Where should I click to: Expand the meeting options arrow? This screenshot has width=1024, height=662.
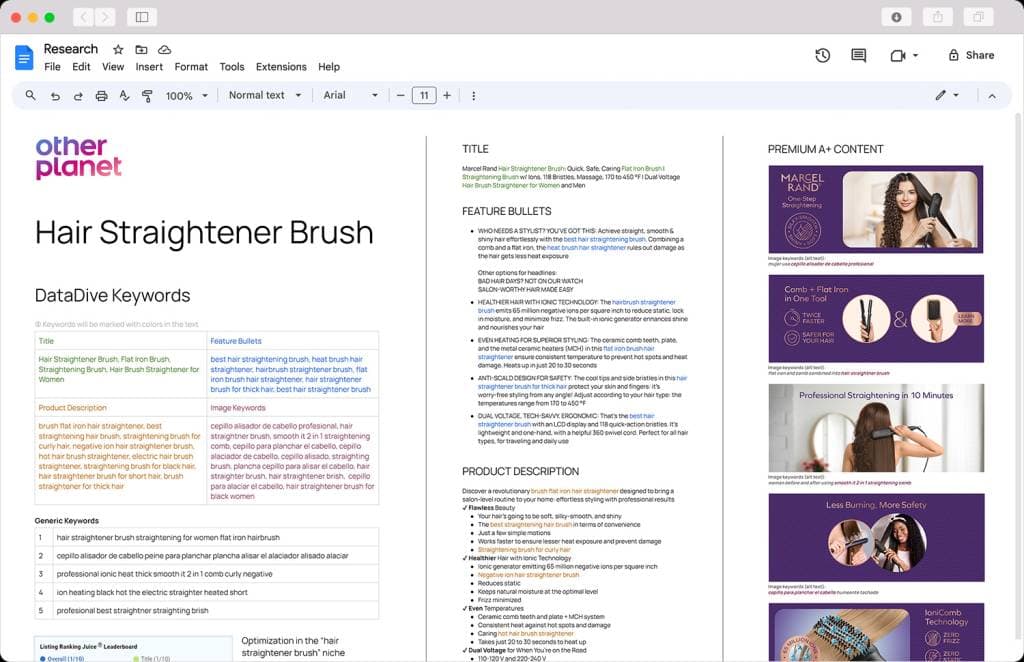point(915,55)
